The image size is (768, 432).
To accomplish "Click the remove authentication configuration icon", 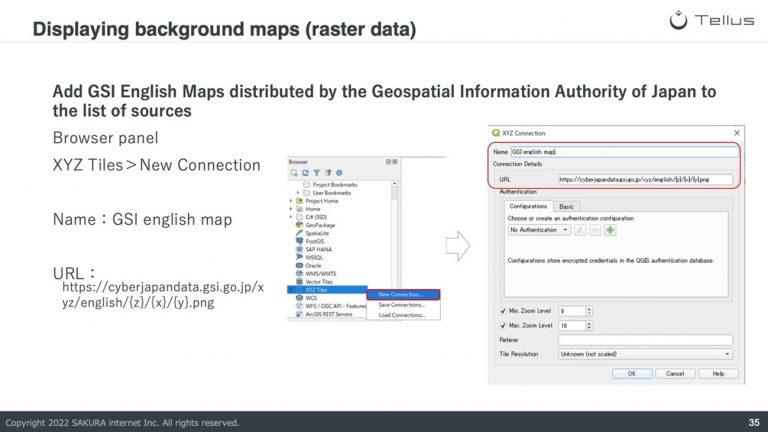I will (595, 230).
